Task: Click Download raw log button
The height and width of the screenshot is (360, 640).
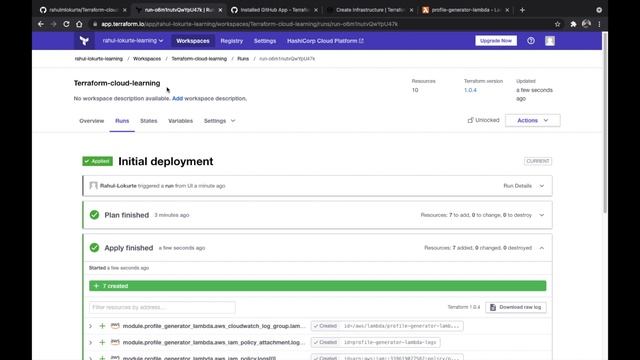Action: [x=516, y=307]
